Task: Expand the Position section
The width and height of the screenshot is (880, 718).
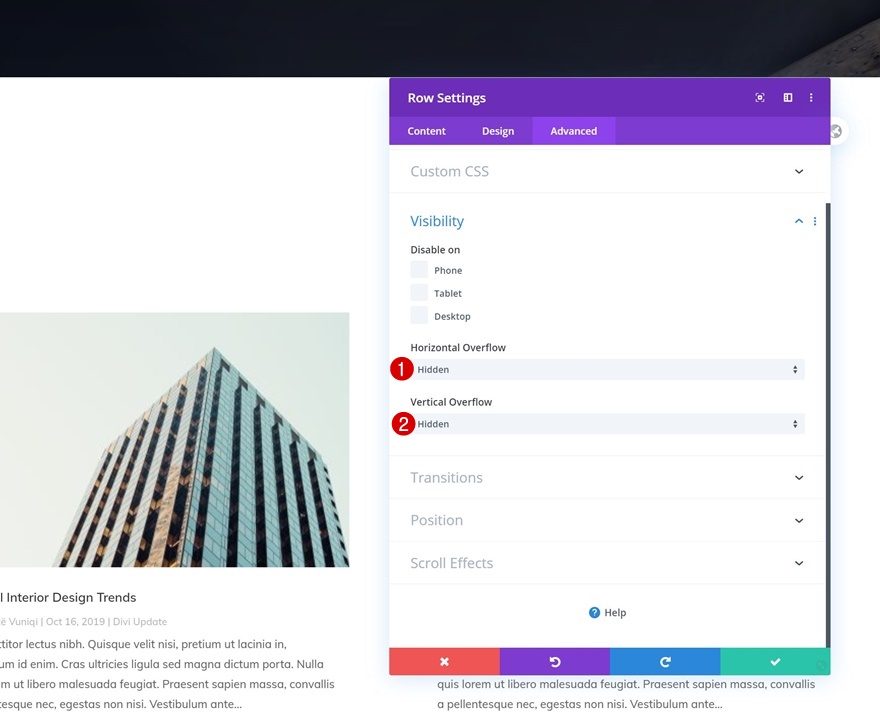Action: point(607,520)
